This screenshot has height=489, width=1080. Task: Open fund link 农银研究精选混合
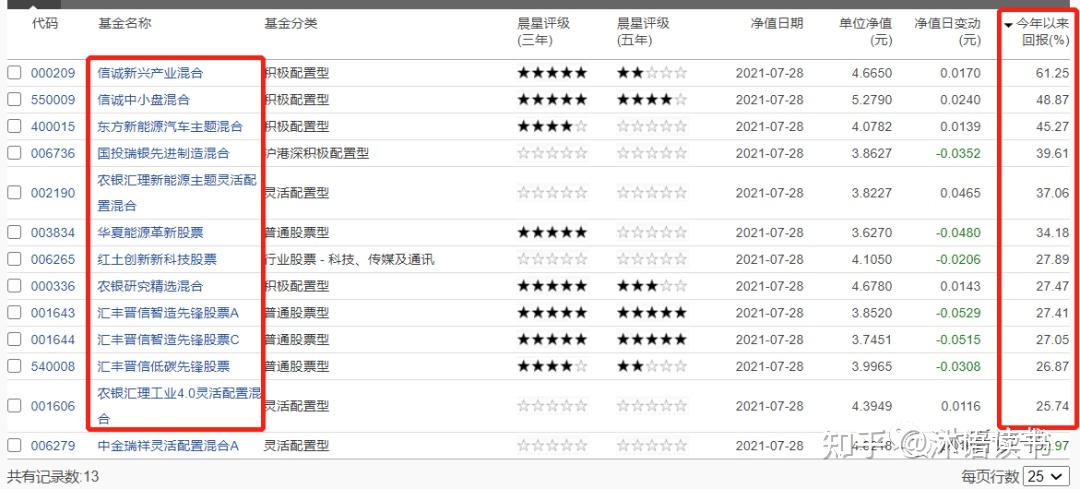tap(150, 286)
